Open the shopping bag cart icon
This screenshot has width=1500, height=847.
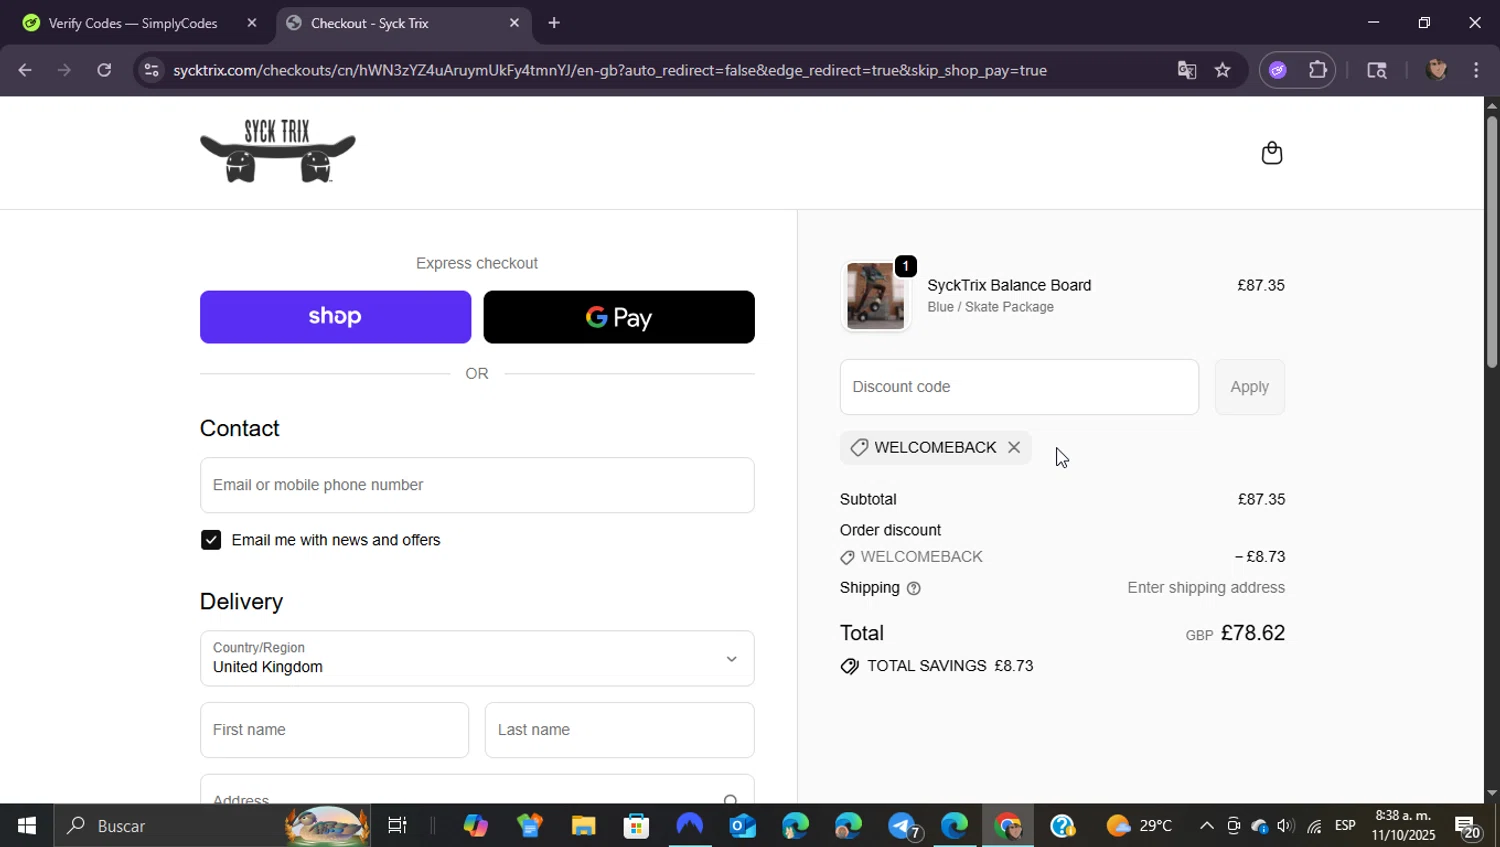tap(1271, 153)
